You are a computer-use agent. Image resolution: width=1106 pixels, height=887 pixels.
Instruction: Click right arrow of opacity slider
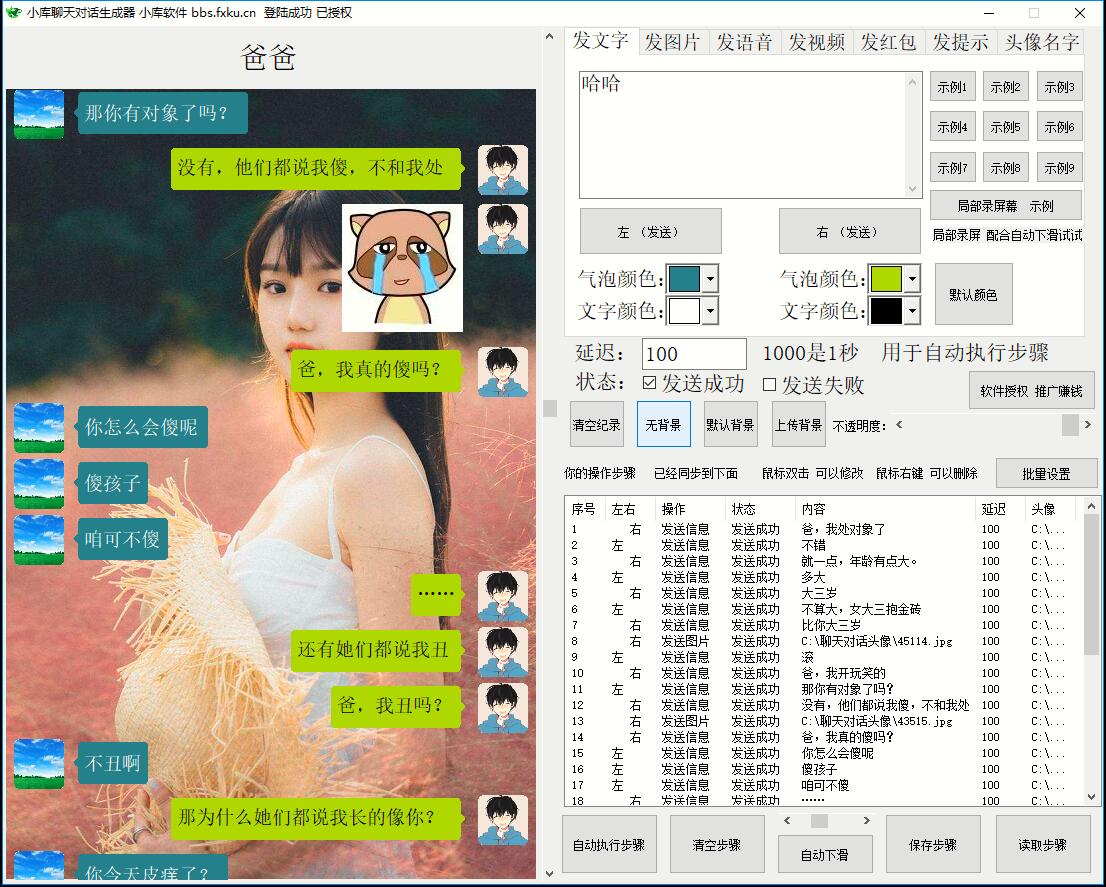[x=1087, y=425]
